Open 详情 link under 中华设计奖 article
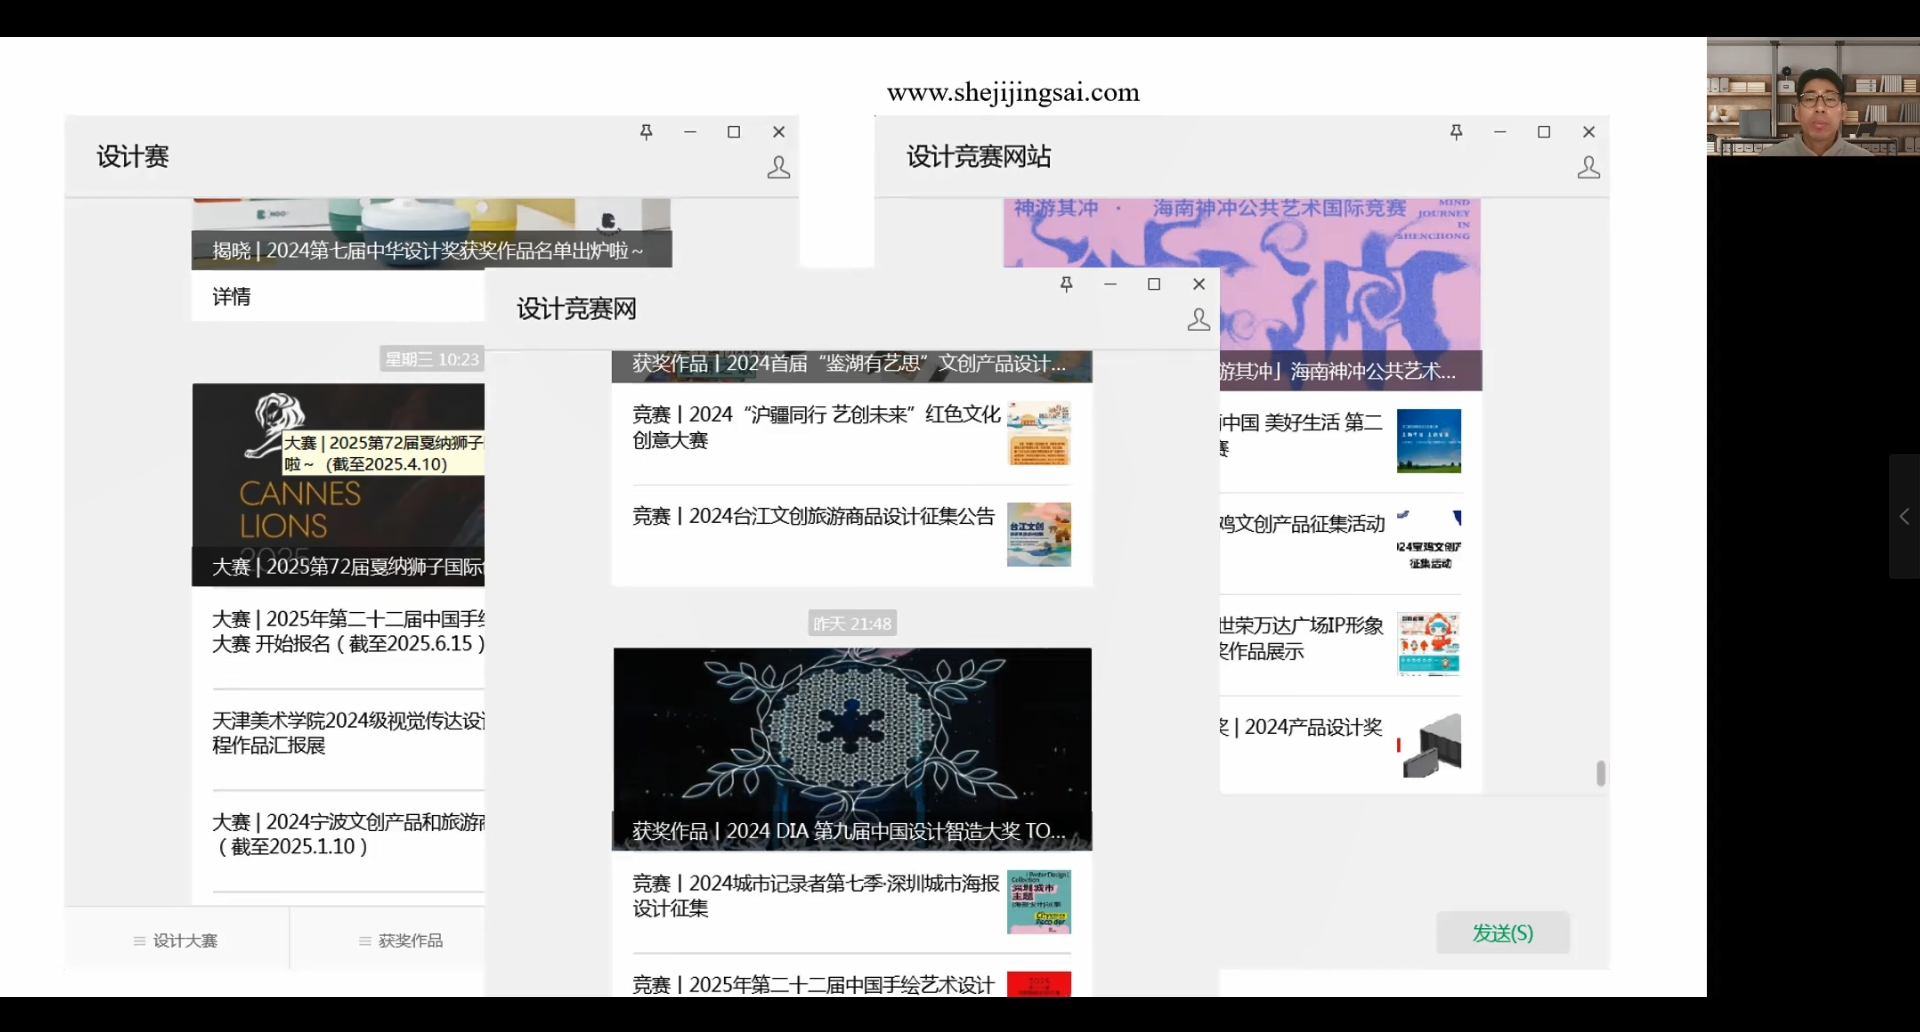The width and height of the screenshot is (1920, 1032). point(232,297)
